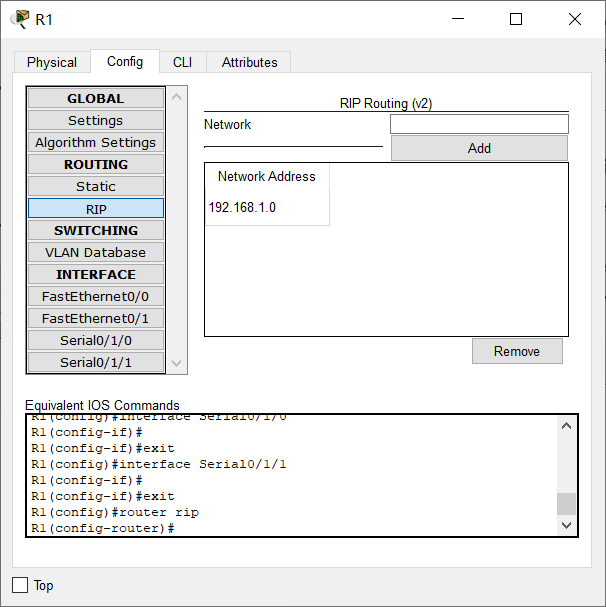Open the Attributes tab
Screen dimensions: 606x607
pos(249,62)
